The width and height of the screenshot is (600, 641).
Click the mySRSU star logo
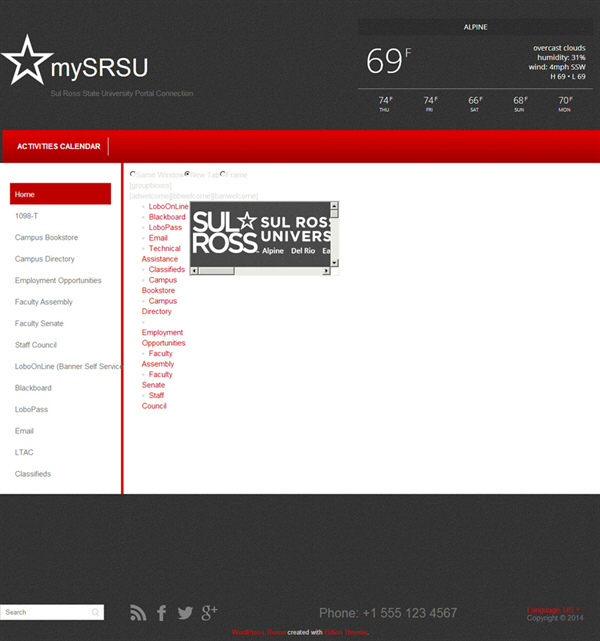[x=27, y=62]
